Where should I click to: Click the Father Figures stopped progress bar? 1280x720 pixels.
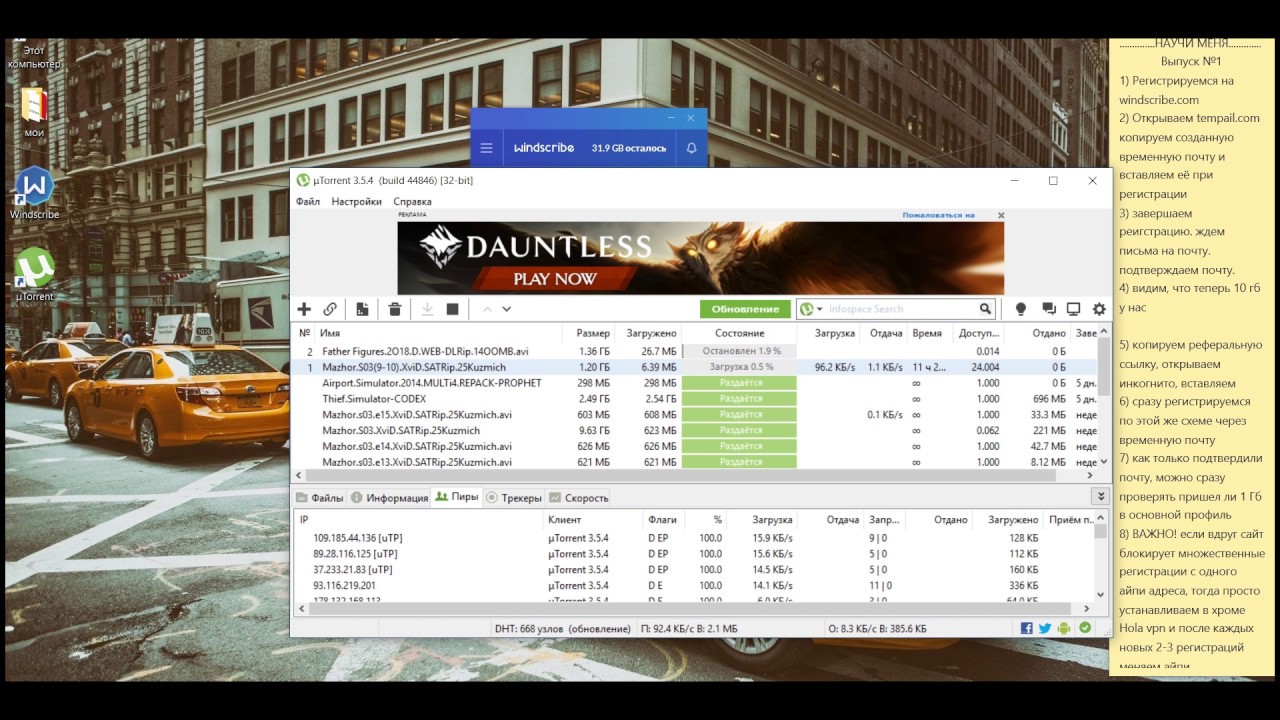[739, 351]
